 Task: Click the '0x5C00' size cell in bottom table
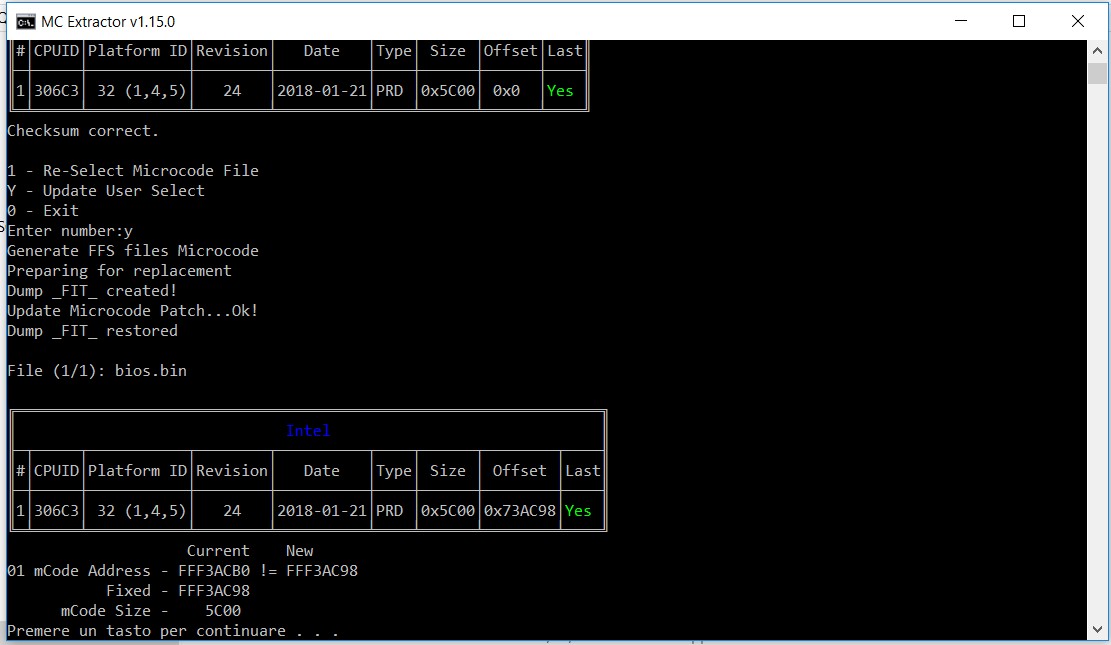(x=448, y=511)
